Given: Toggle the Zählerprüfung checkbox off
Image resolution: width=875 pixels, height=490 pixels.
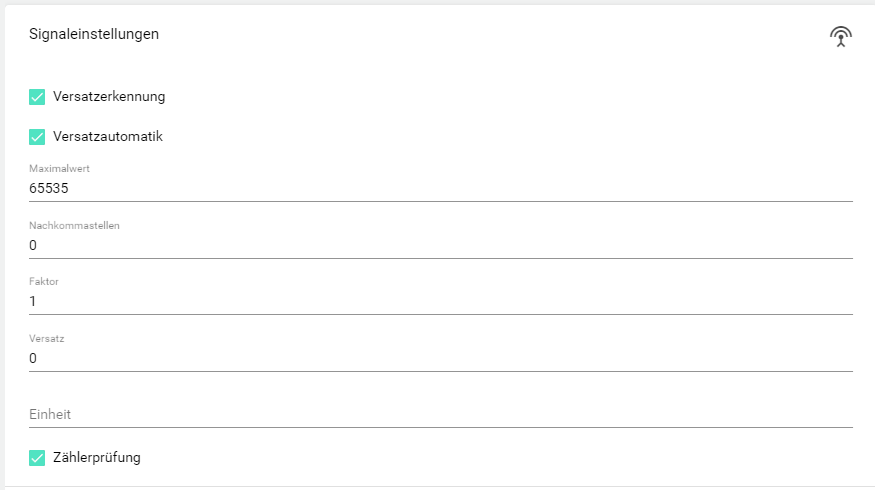Looking at the screenshot, I should [38, 458].
